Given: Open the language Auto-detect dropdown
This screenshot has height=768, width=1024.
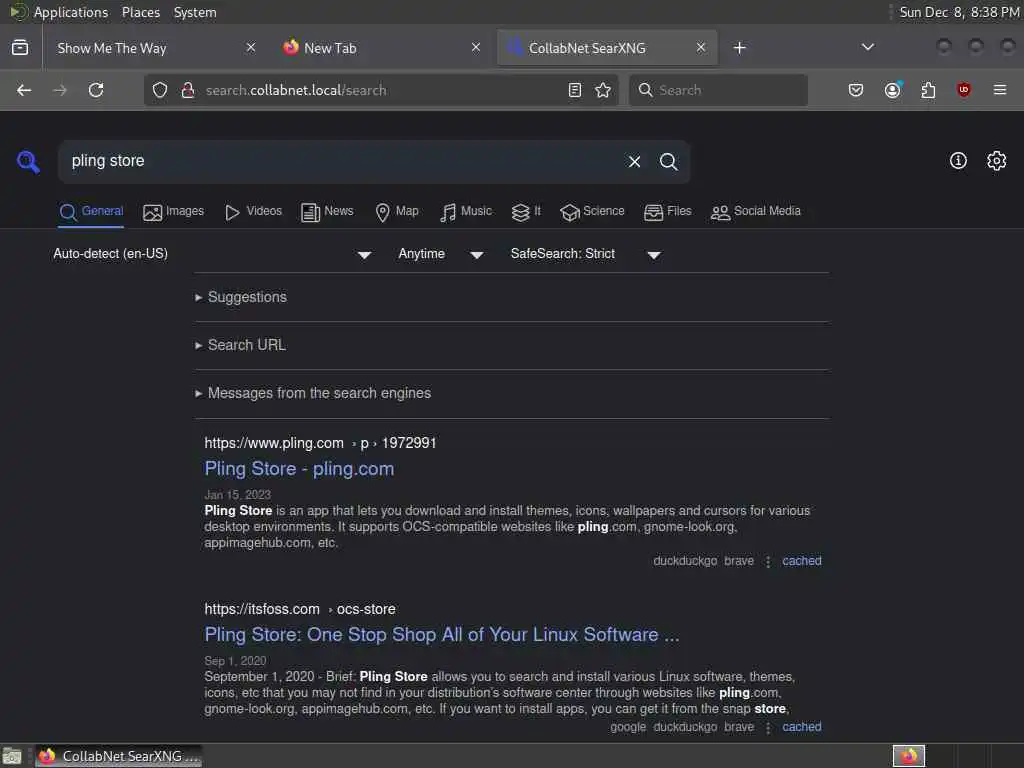Looking at the screenshot, I should (212, 254).
